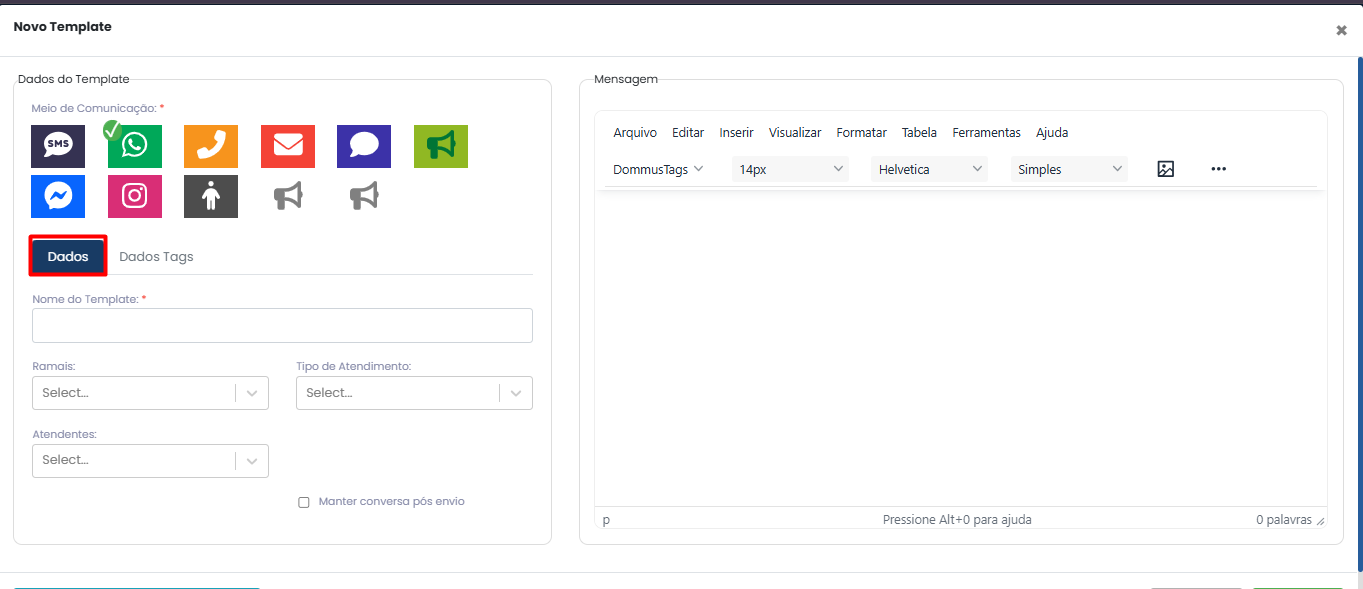Select the SMS communication channel
The width and height of the screenshot is (1363, 589).
tap(58, 146)
